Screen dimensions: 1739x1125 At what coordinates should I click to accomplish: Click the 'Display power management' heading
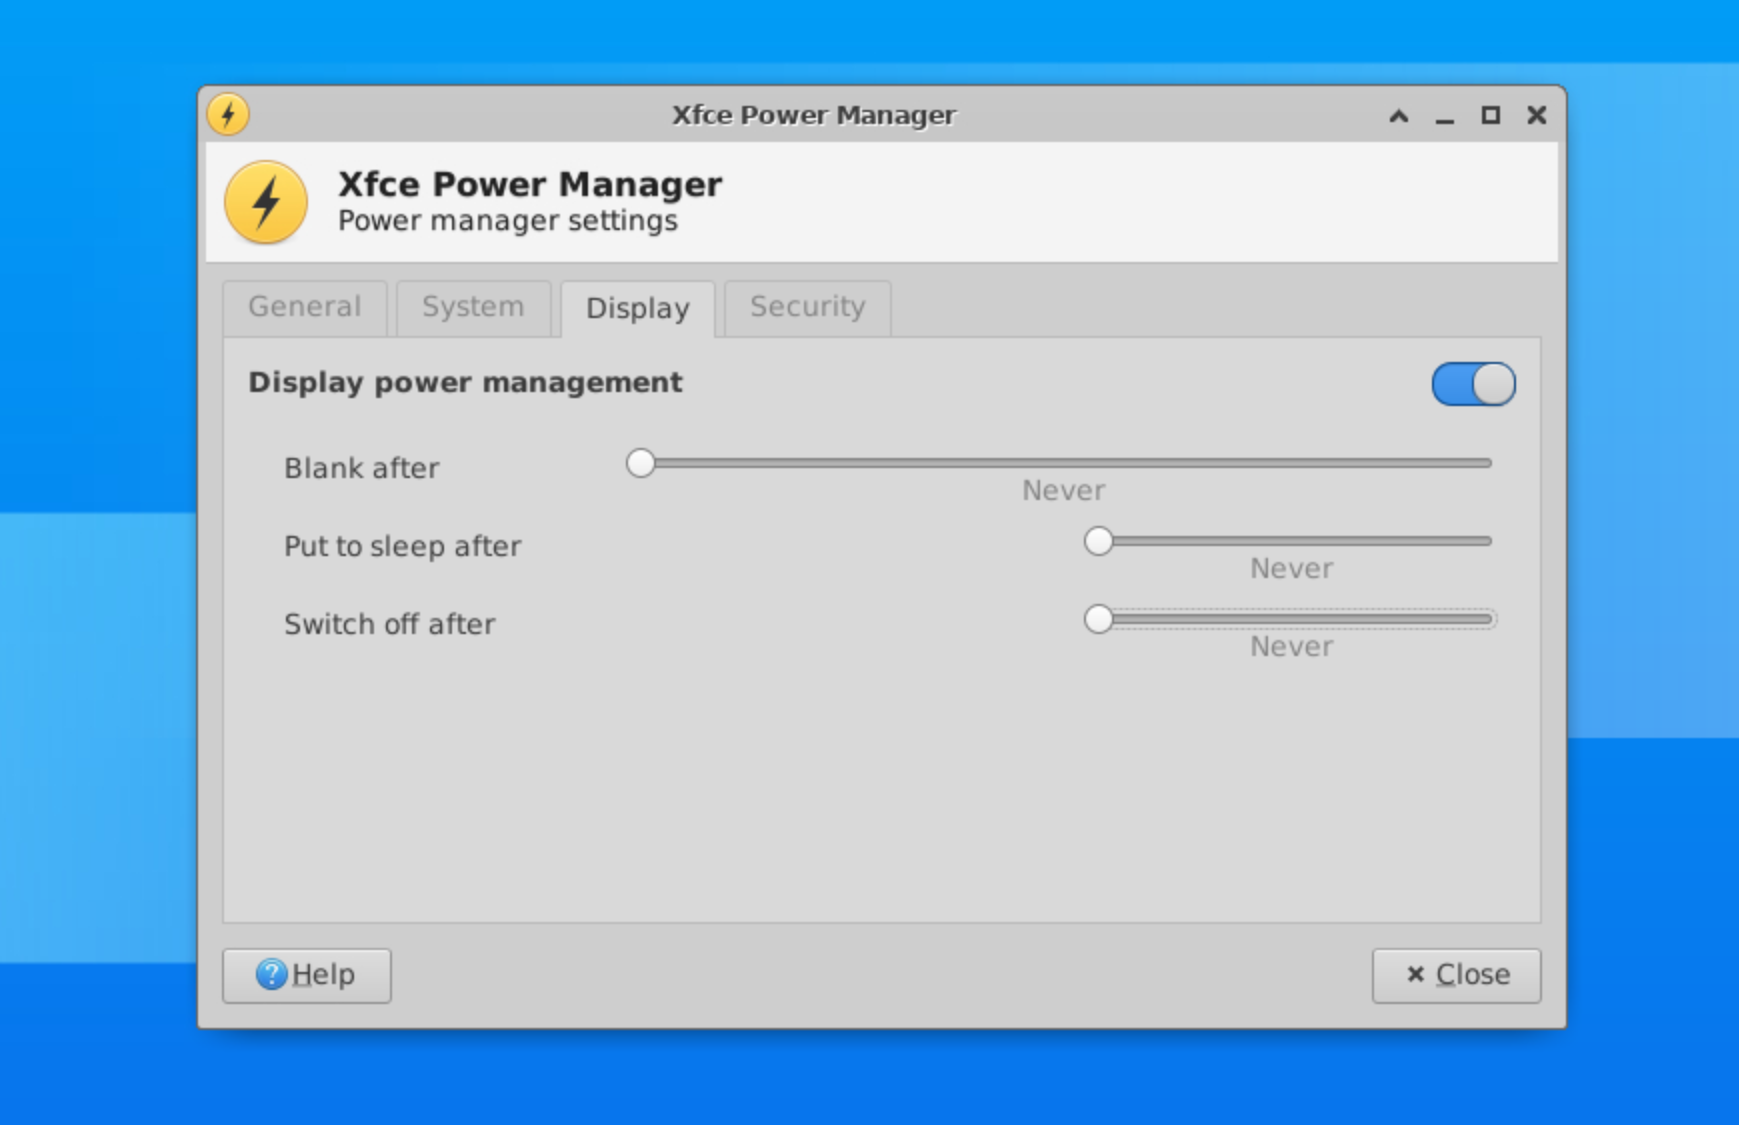[466, 382]
